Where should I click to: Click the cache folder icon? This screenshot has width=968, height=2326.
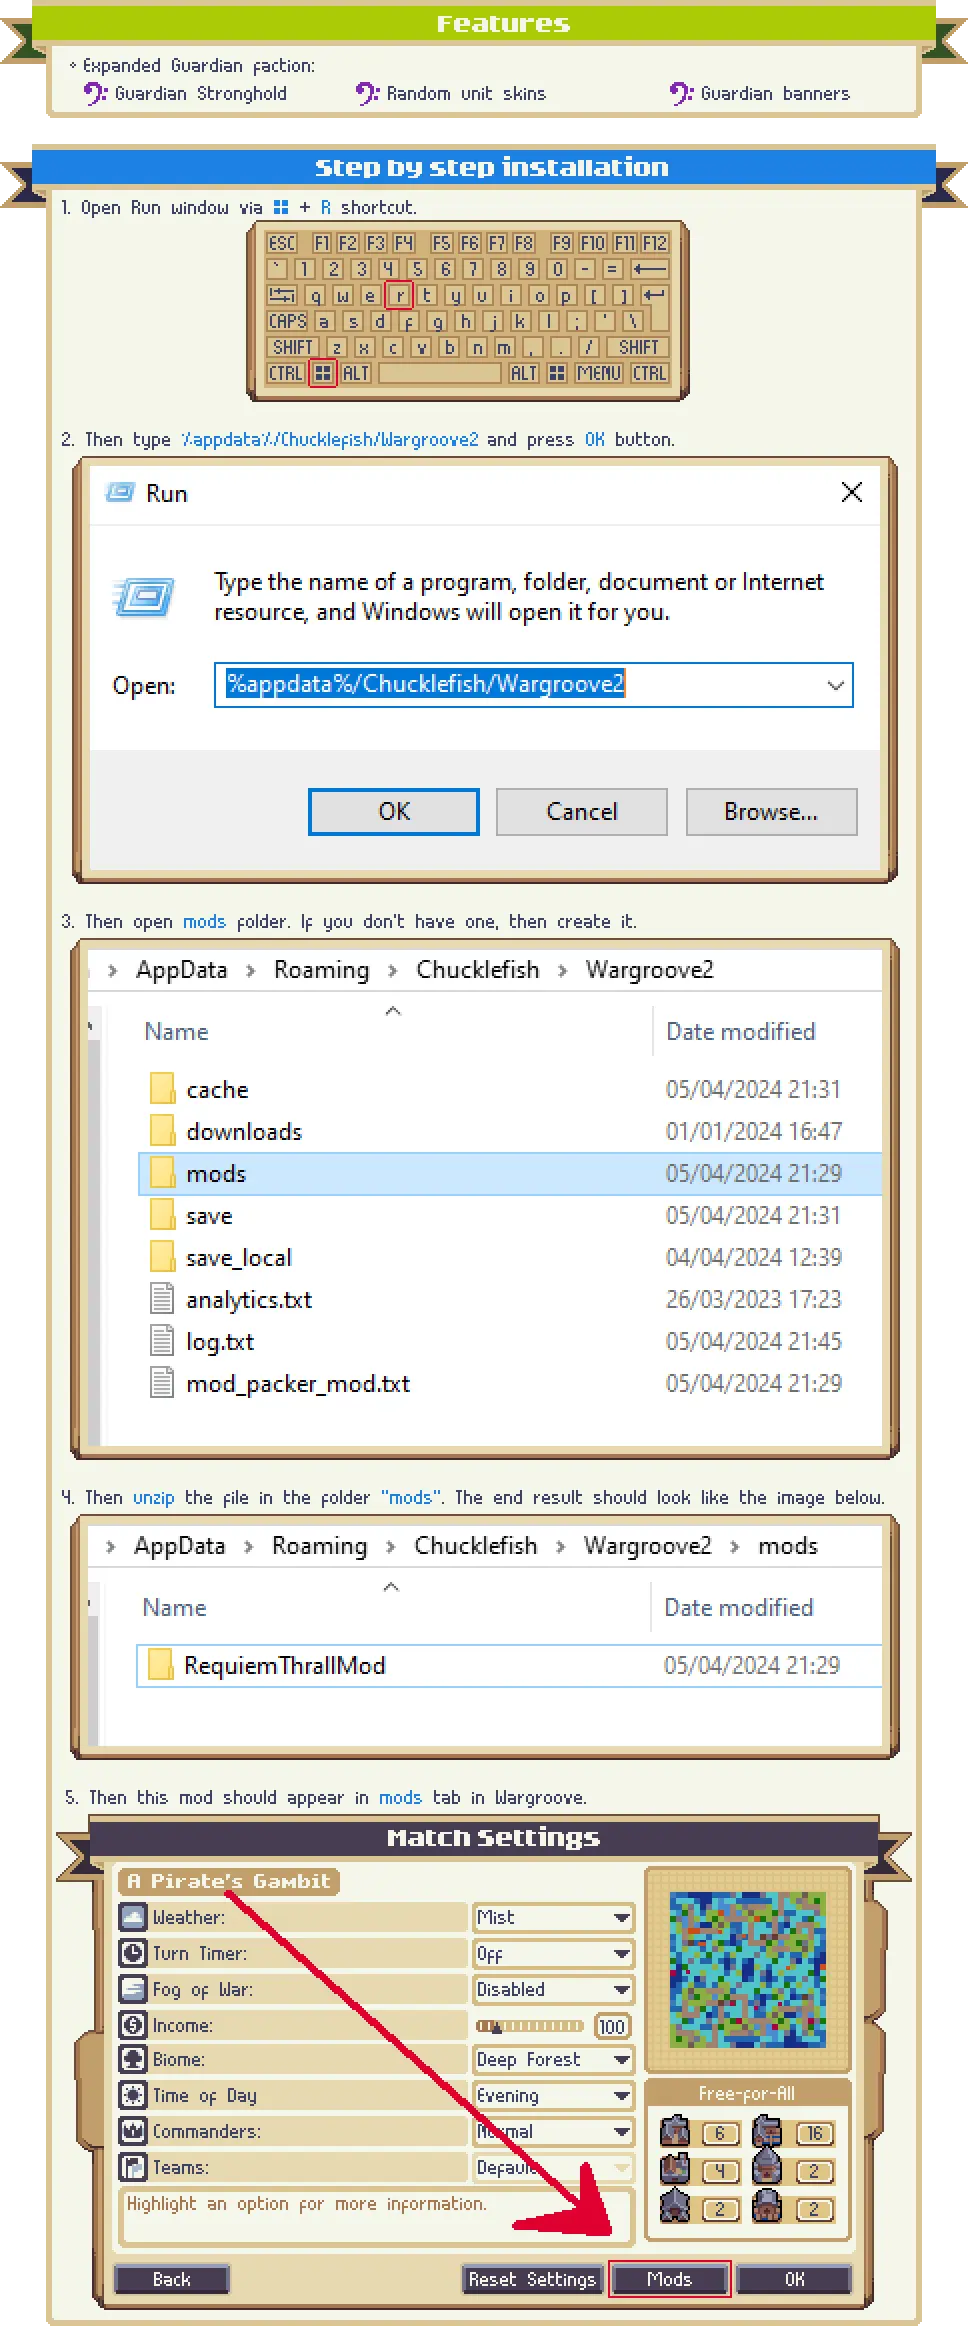click(162, 1088)
